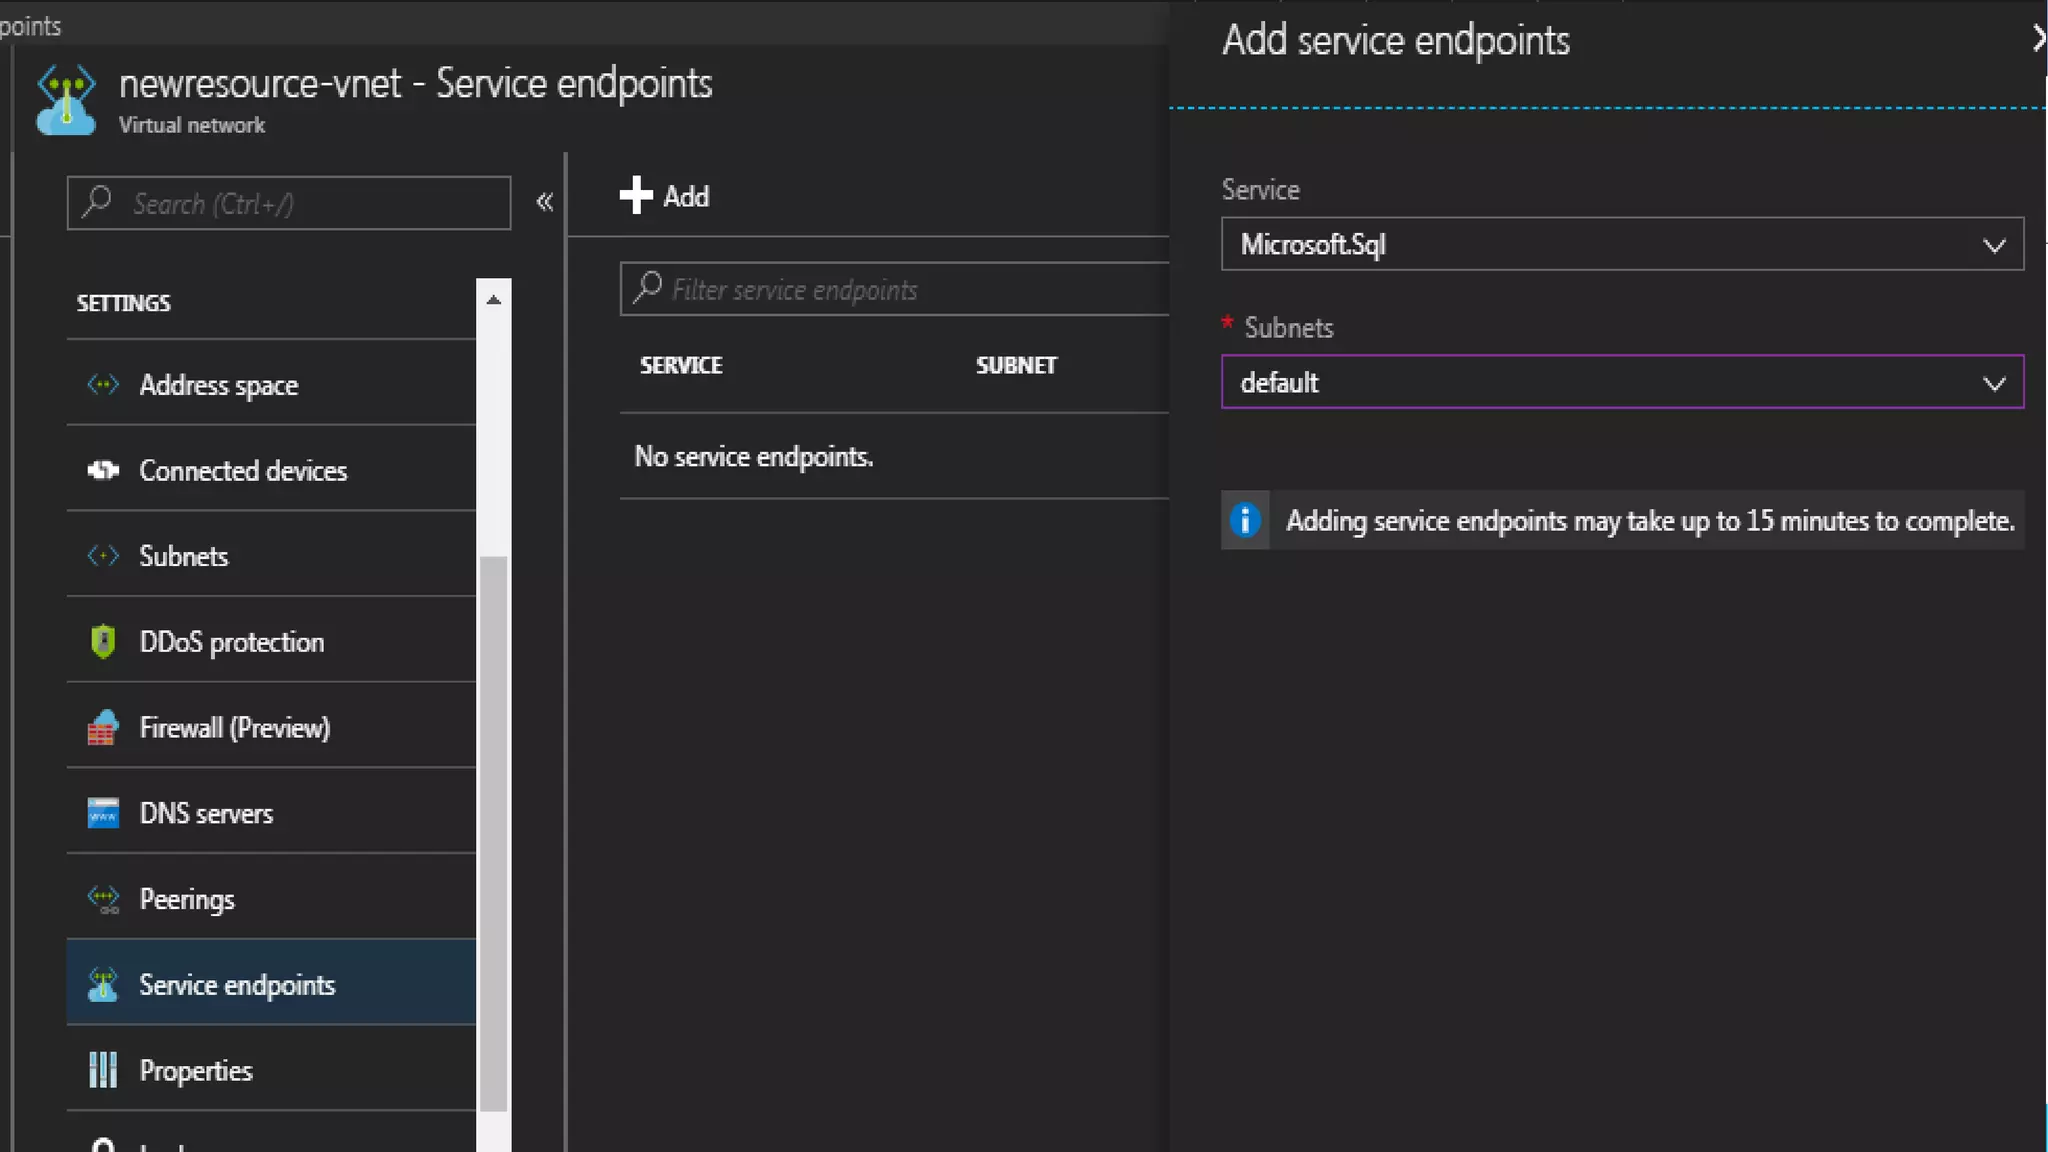Viewport: 2048px width, 1152px height.
Task: Open DDoS protection menu item
Action: click(271, 641)
